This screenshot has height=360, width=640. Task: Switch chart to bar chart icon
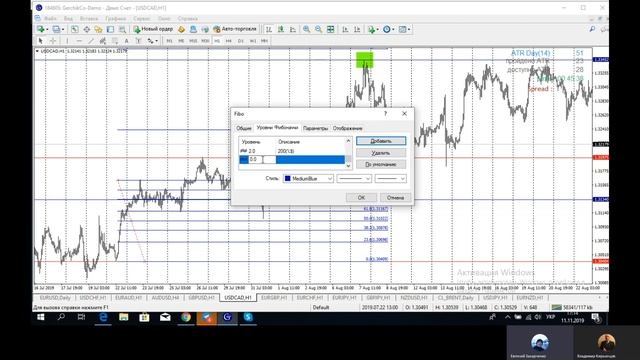pos(269,29)
